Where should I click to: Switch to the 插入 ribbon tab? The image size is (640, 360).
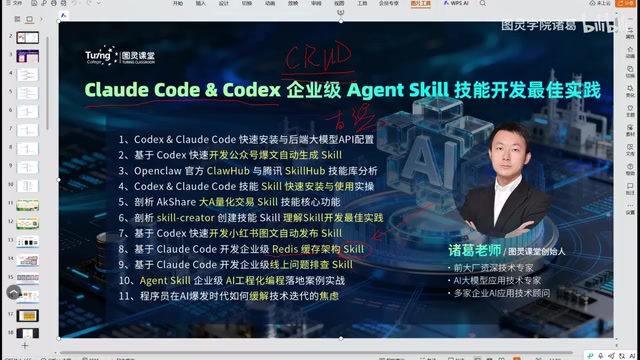201,3
